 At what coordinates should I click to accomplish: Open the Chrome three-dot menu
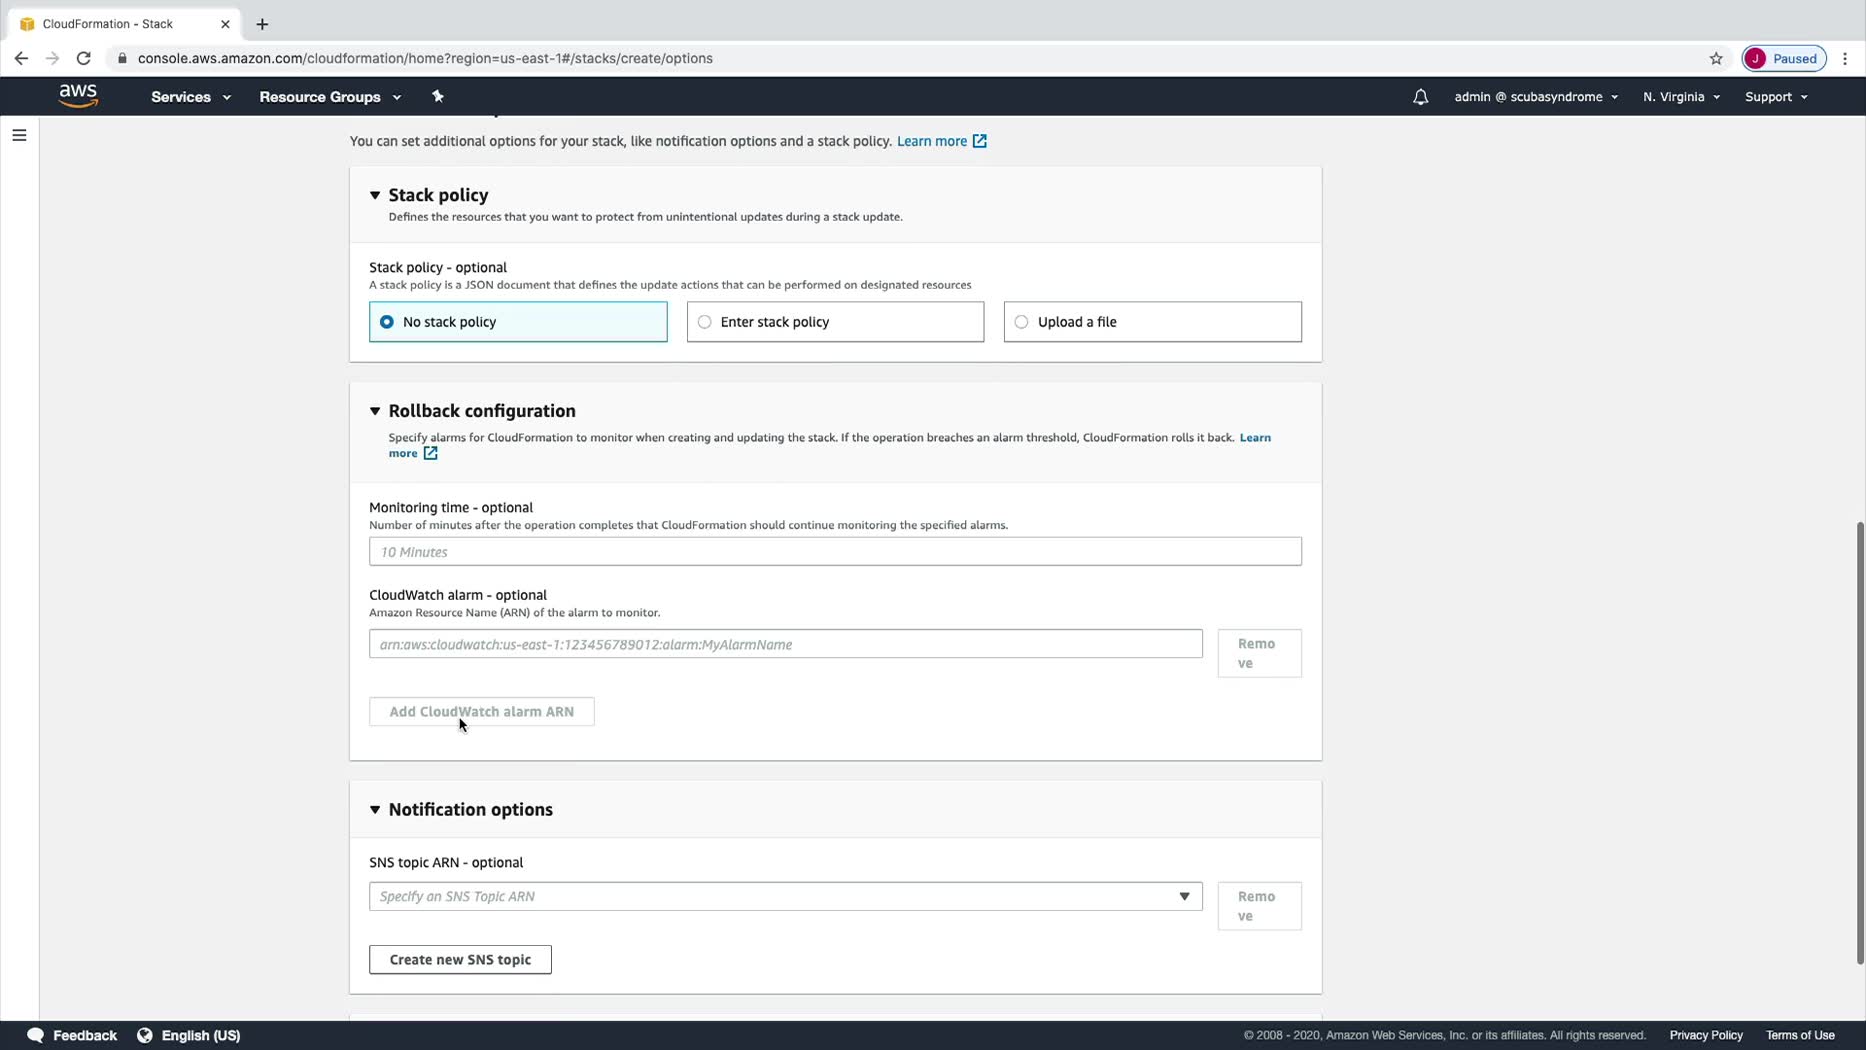(1845, 58)
